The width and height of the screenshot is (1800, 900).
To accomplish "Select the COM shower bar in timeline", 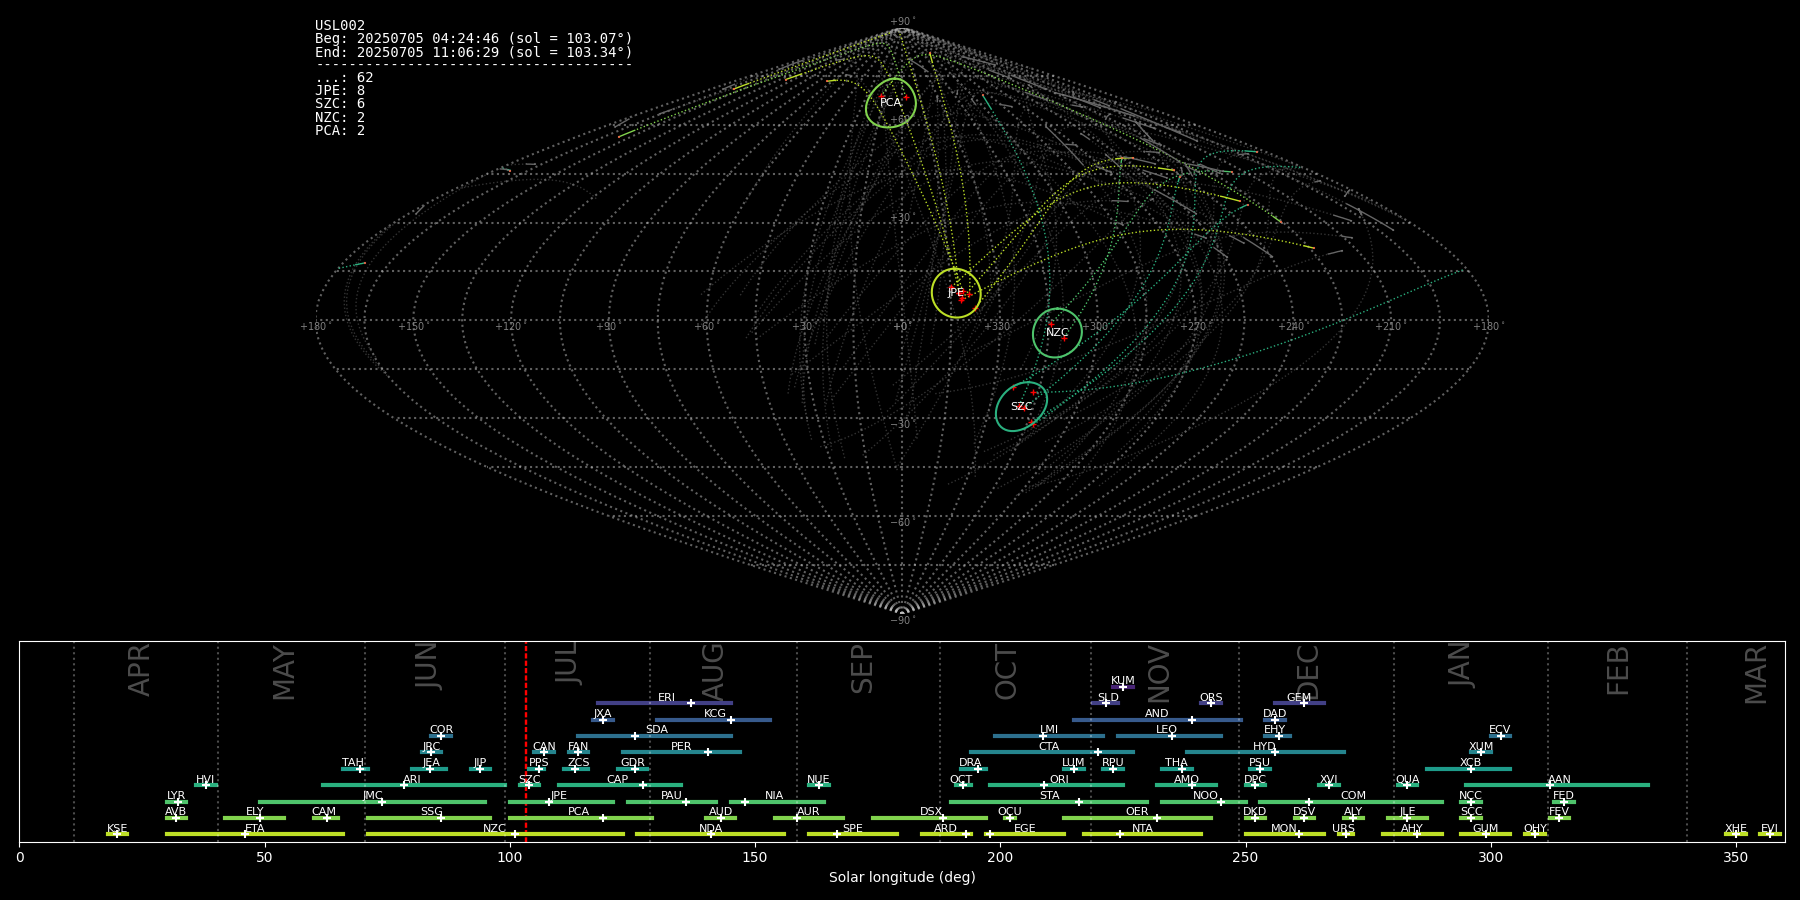I will coord(1351,802).
